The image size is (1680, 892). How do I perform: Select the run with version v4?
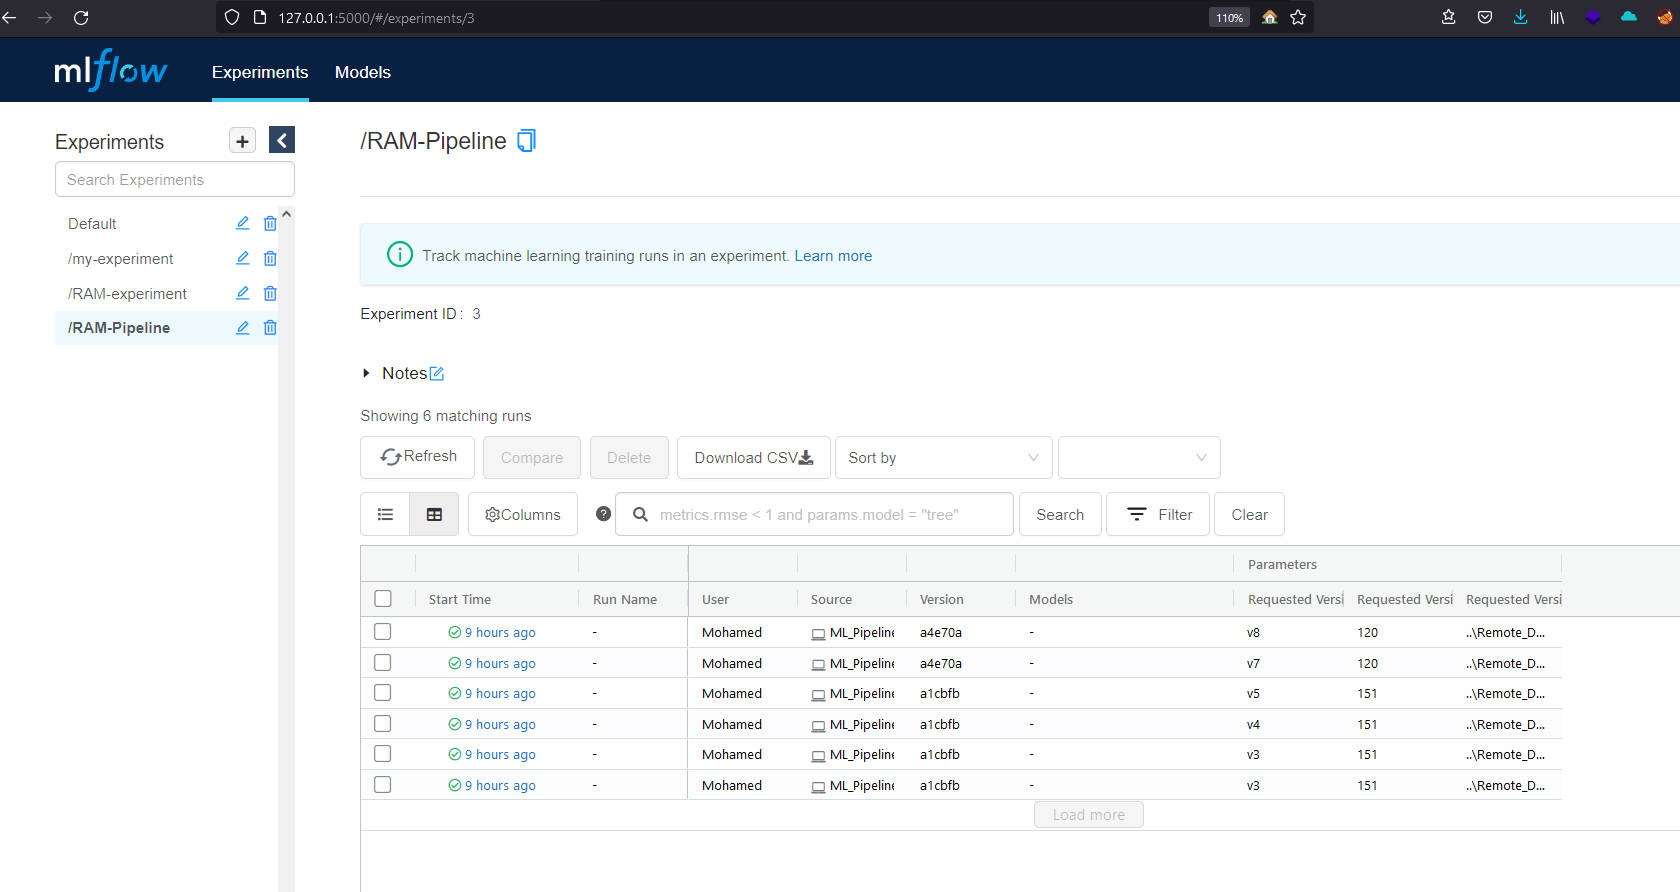[x=383, y=723]
